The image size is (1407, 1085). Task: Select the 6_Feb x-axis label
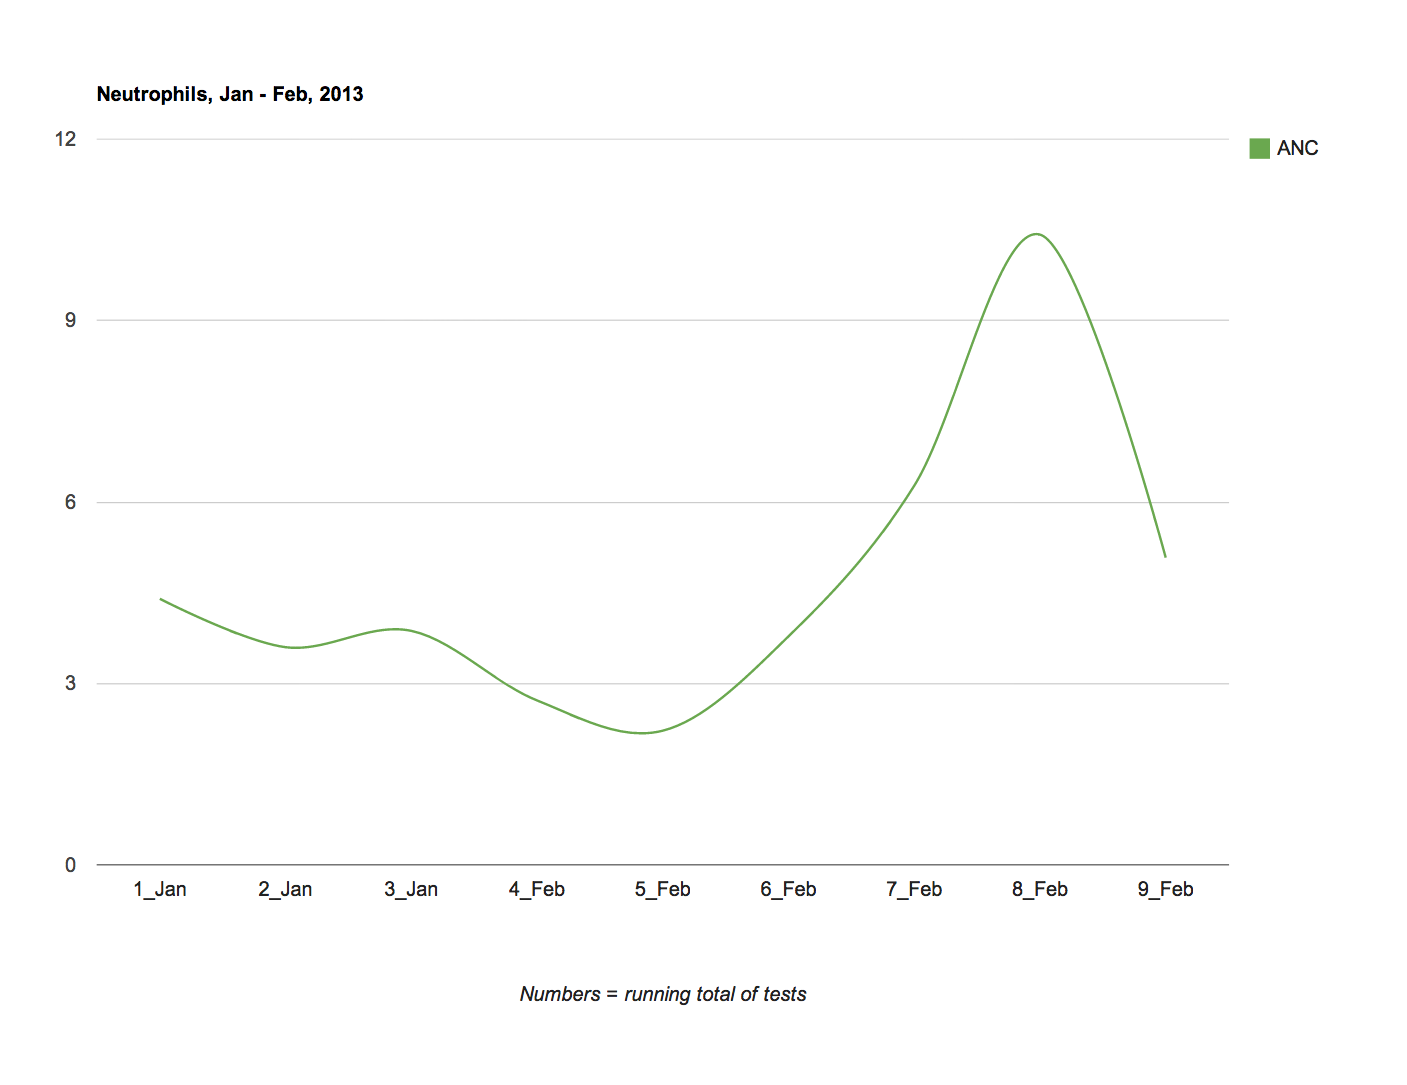coord(788,889)
